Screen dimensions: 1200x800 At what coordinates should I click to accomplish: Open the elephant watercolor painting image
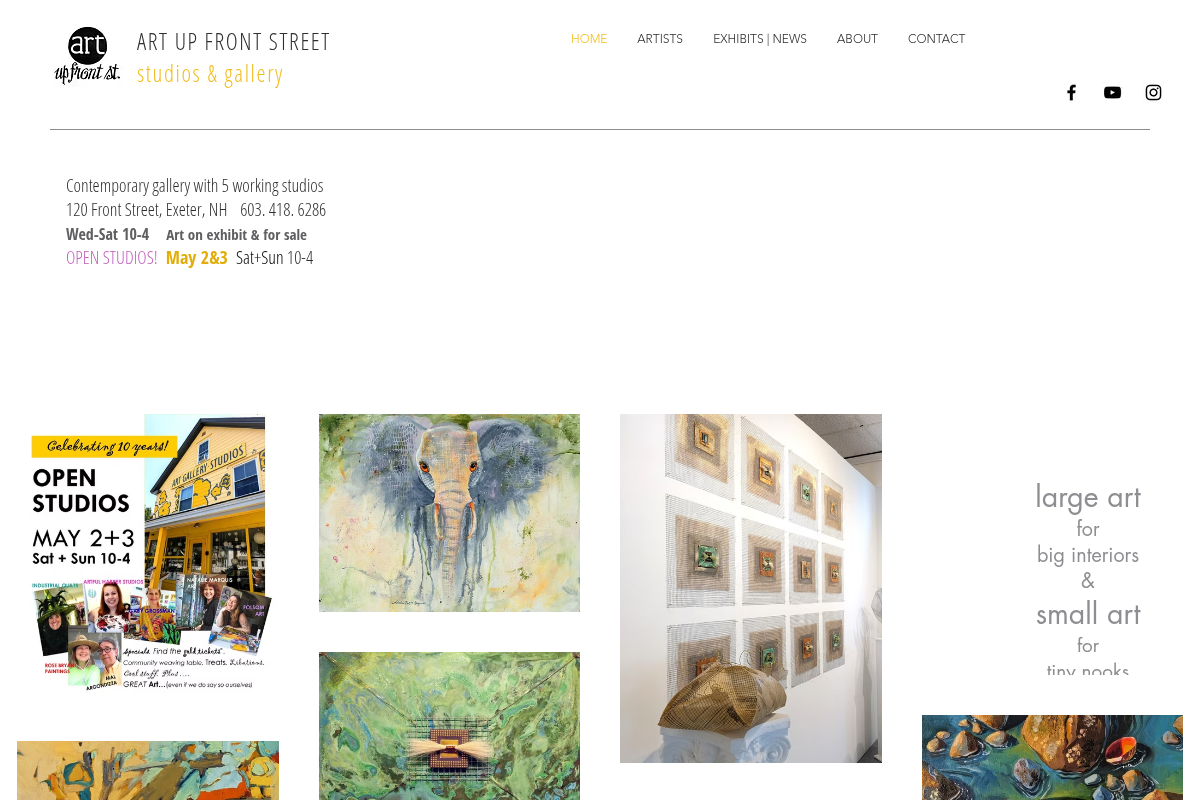(x=449, y=513)
